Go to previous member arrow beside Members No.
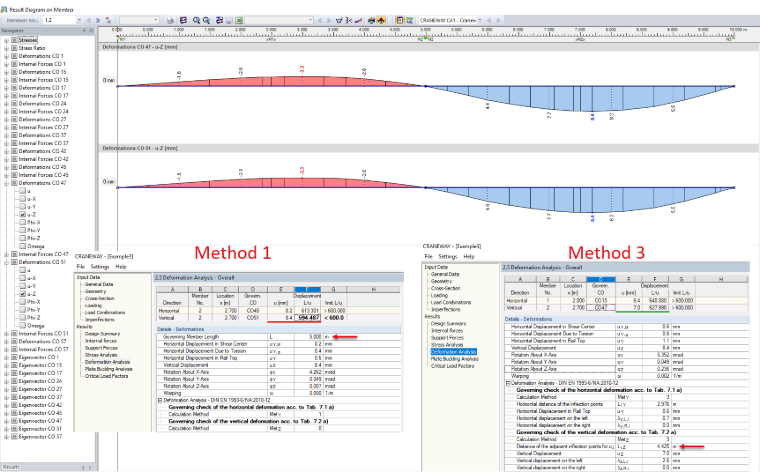 pyautogui.click(x=89, y=20)
